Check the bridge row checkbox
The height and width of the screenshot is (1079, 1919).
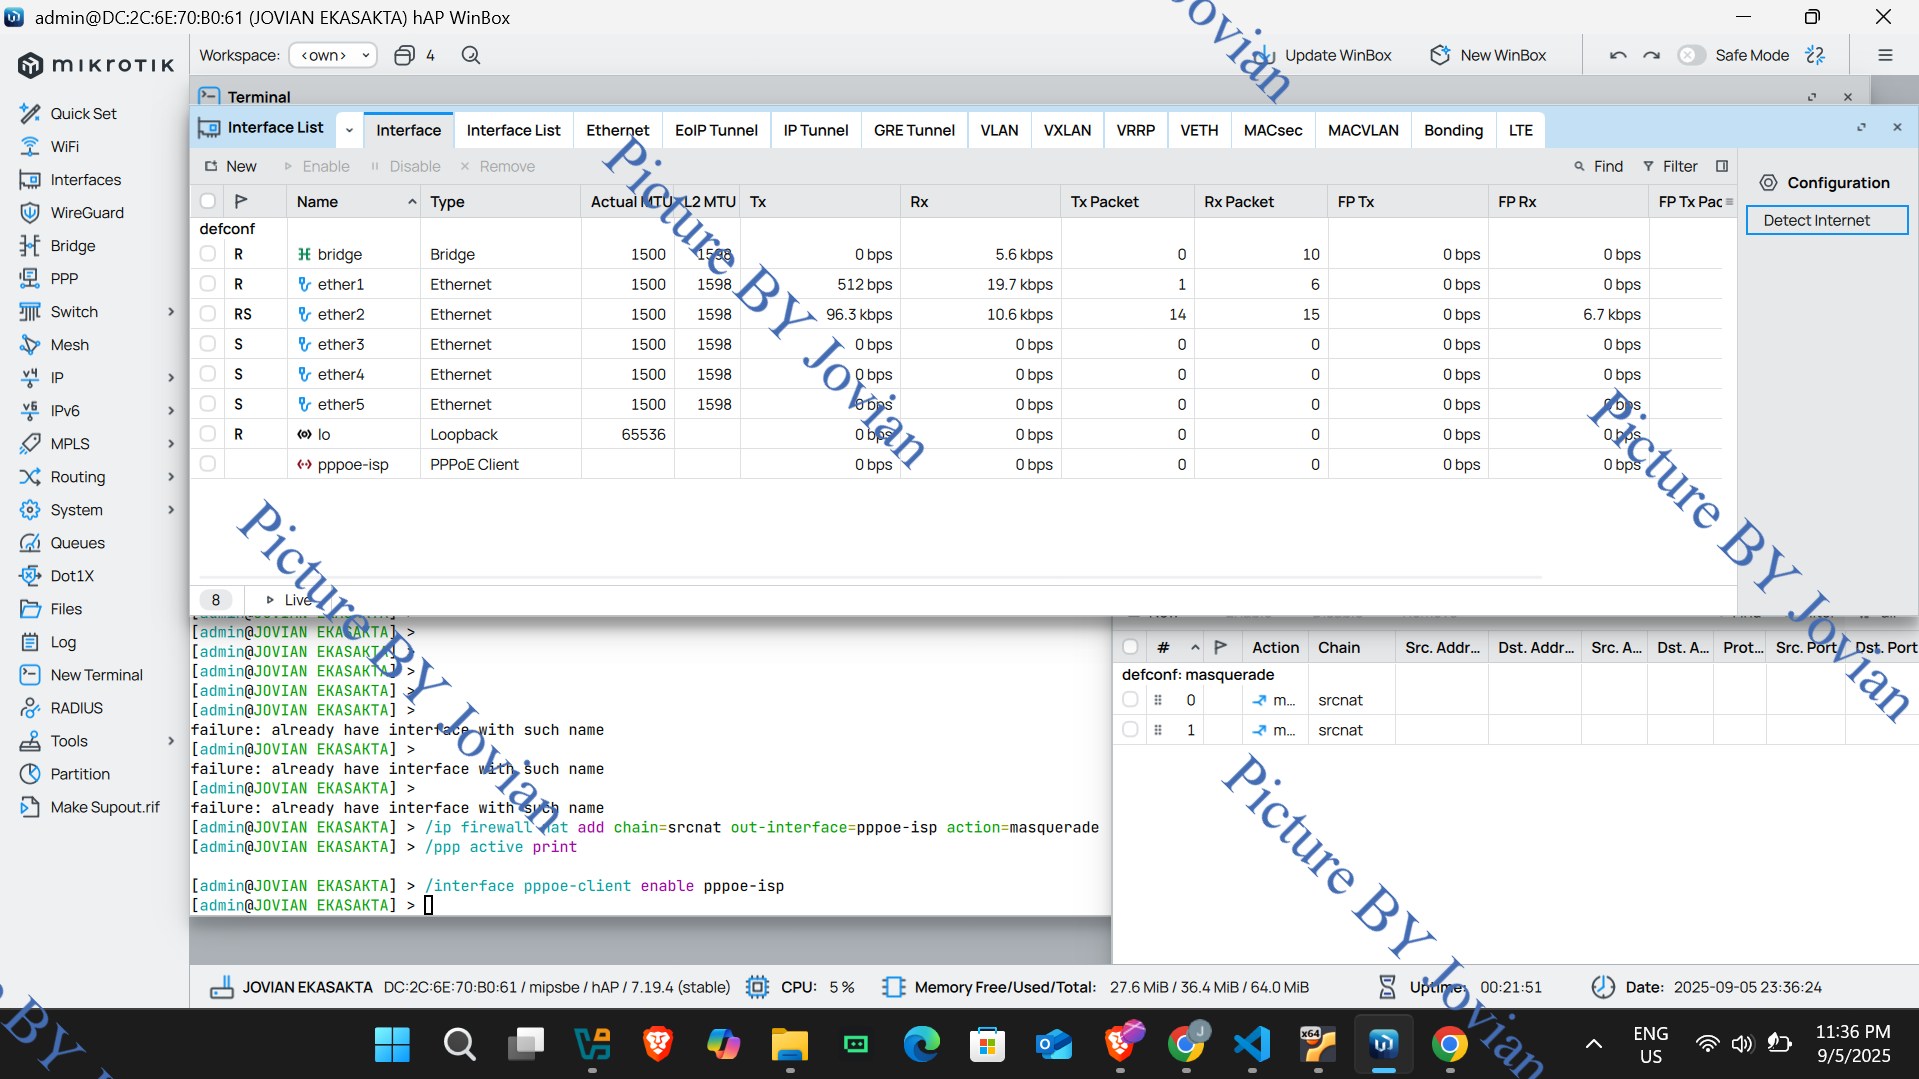tap(207, 254)
